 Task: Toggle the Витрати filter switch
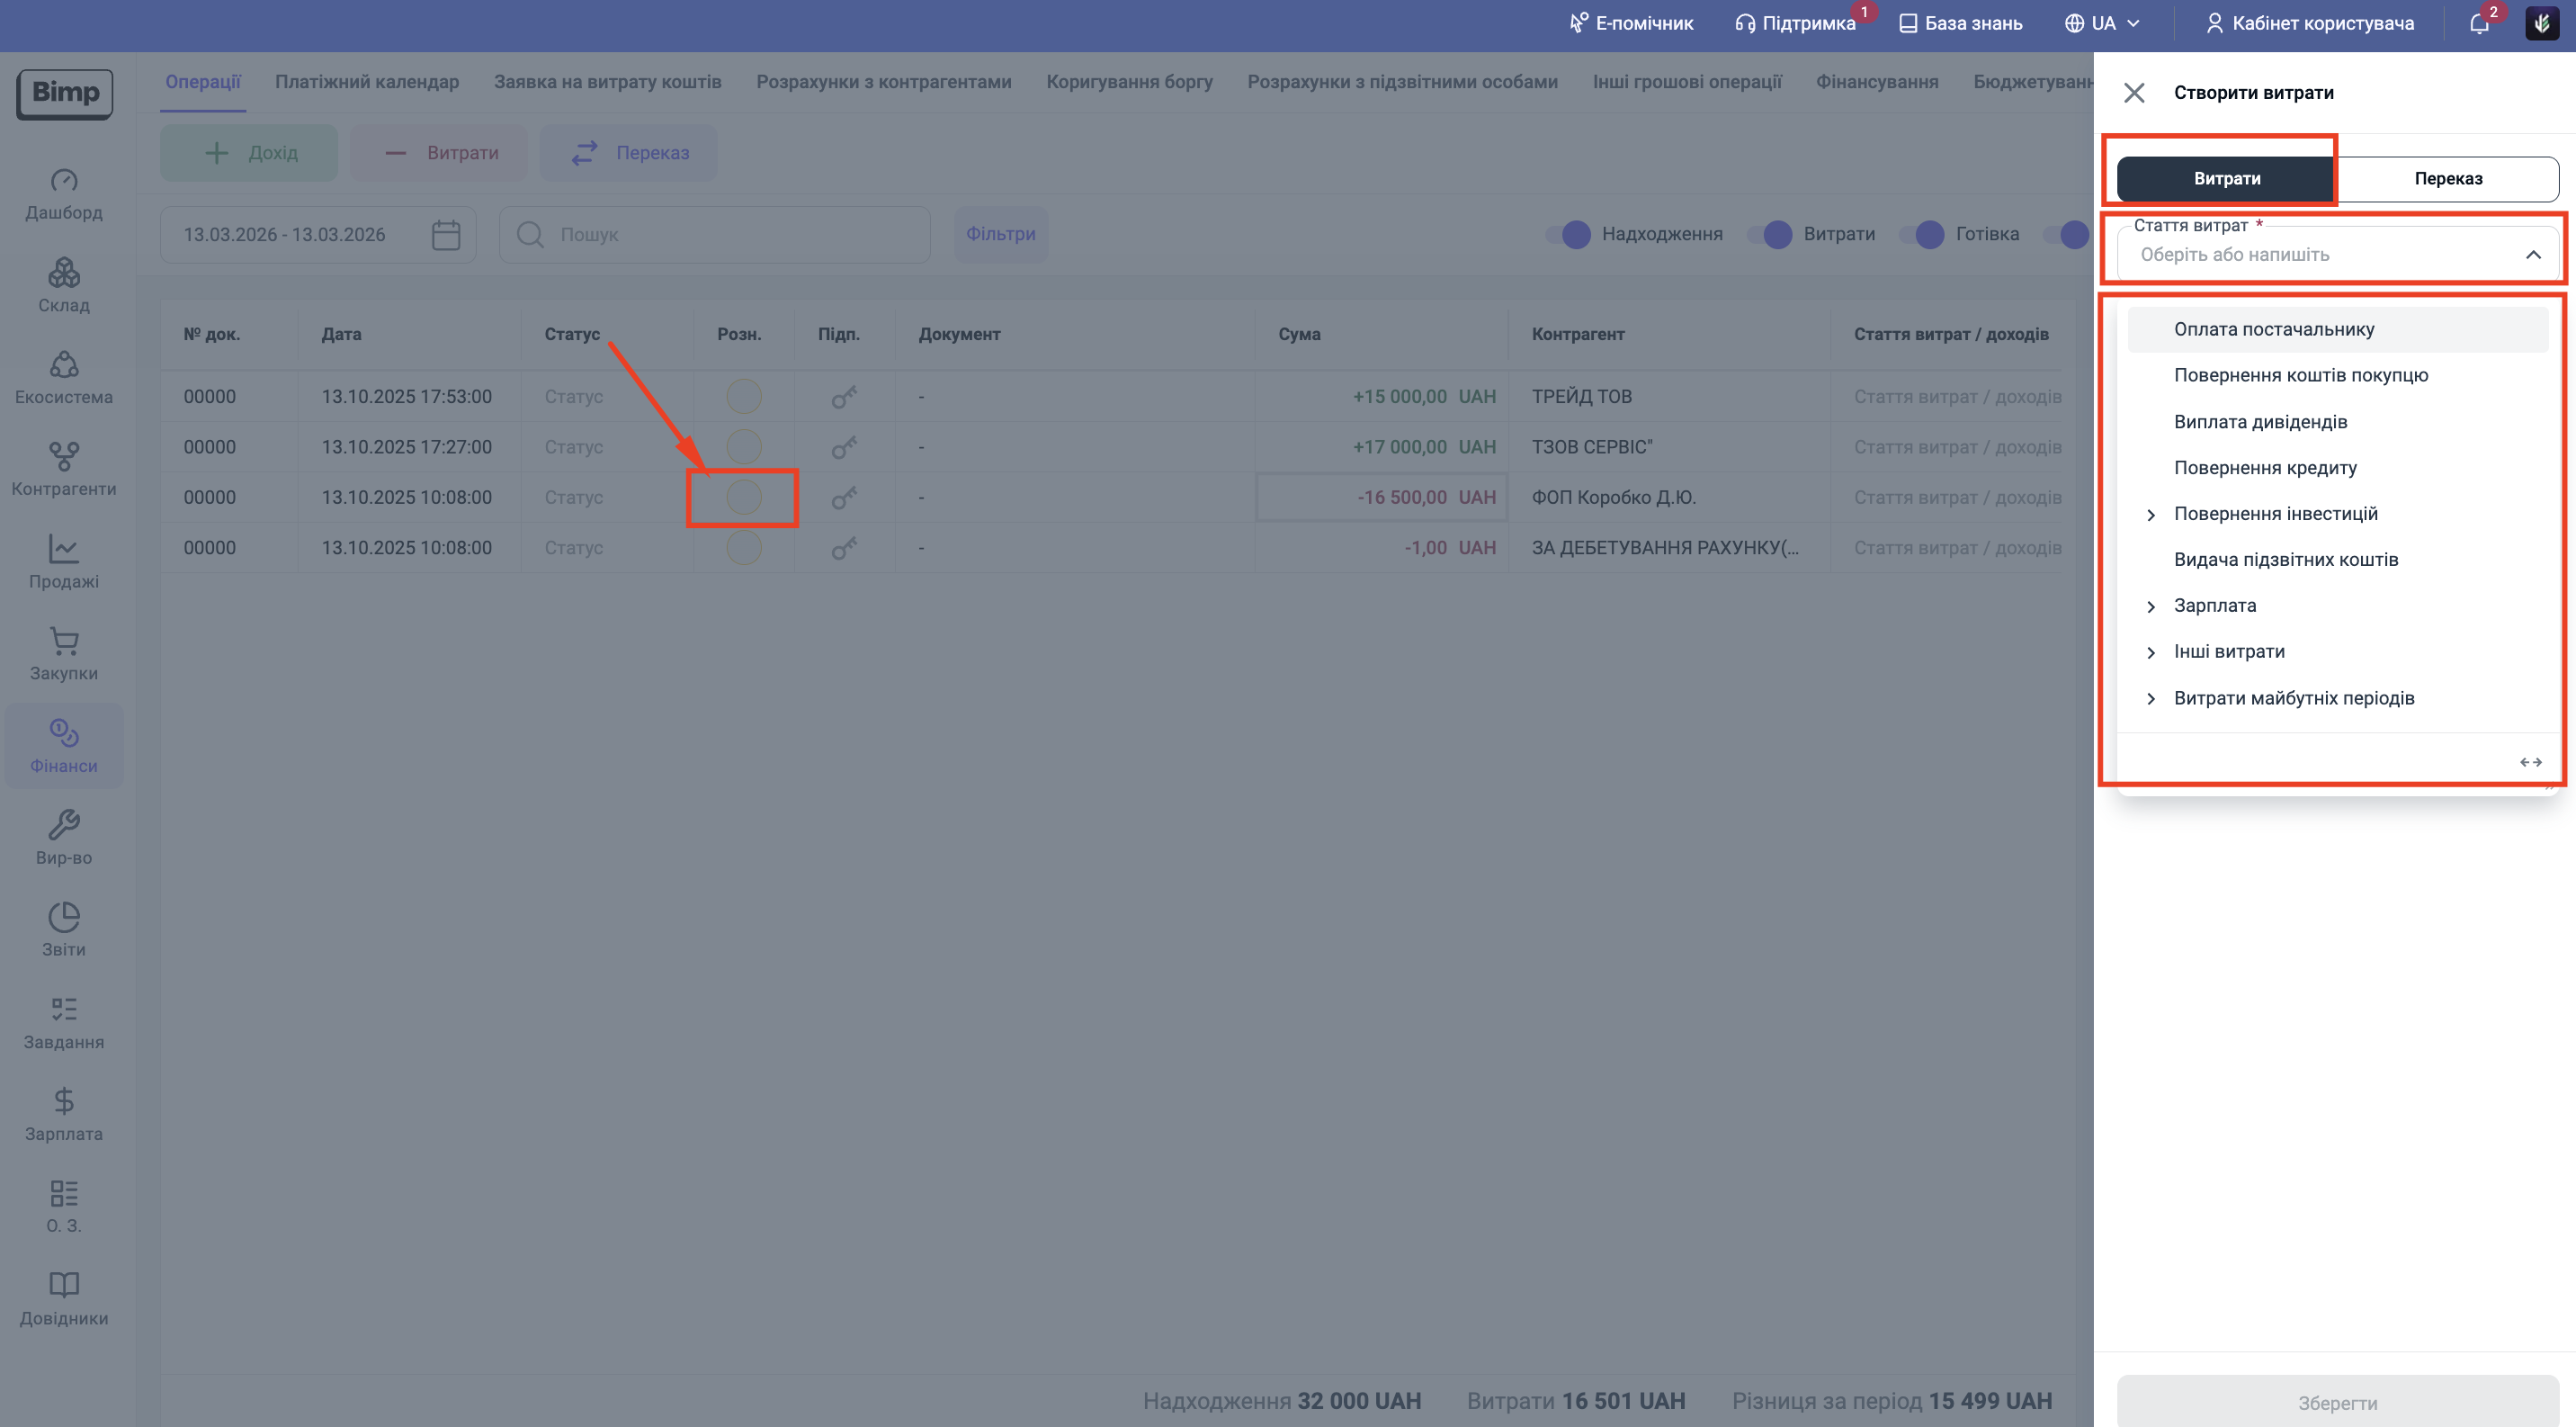(x=1771, y=235)
